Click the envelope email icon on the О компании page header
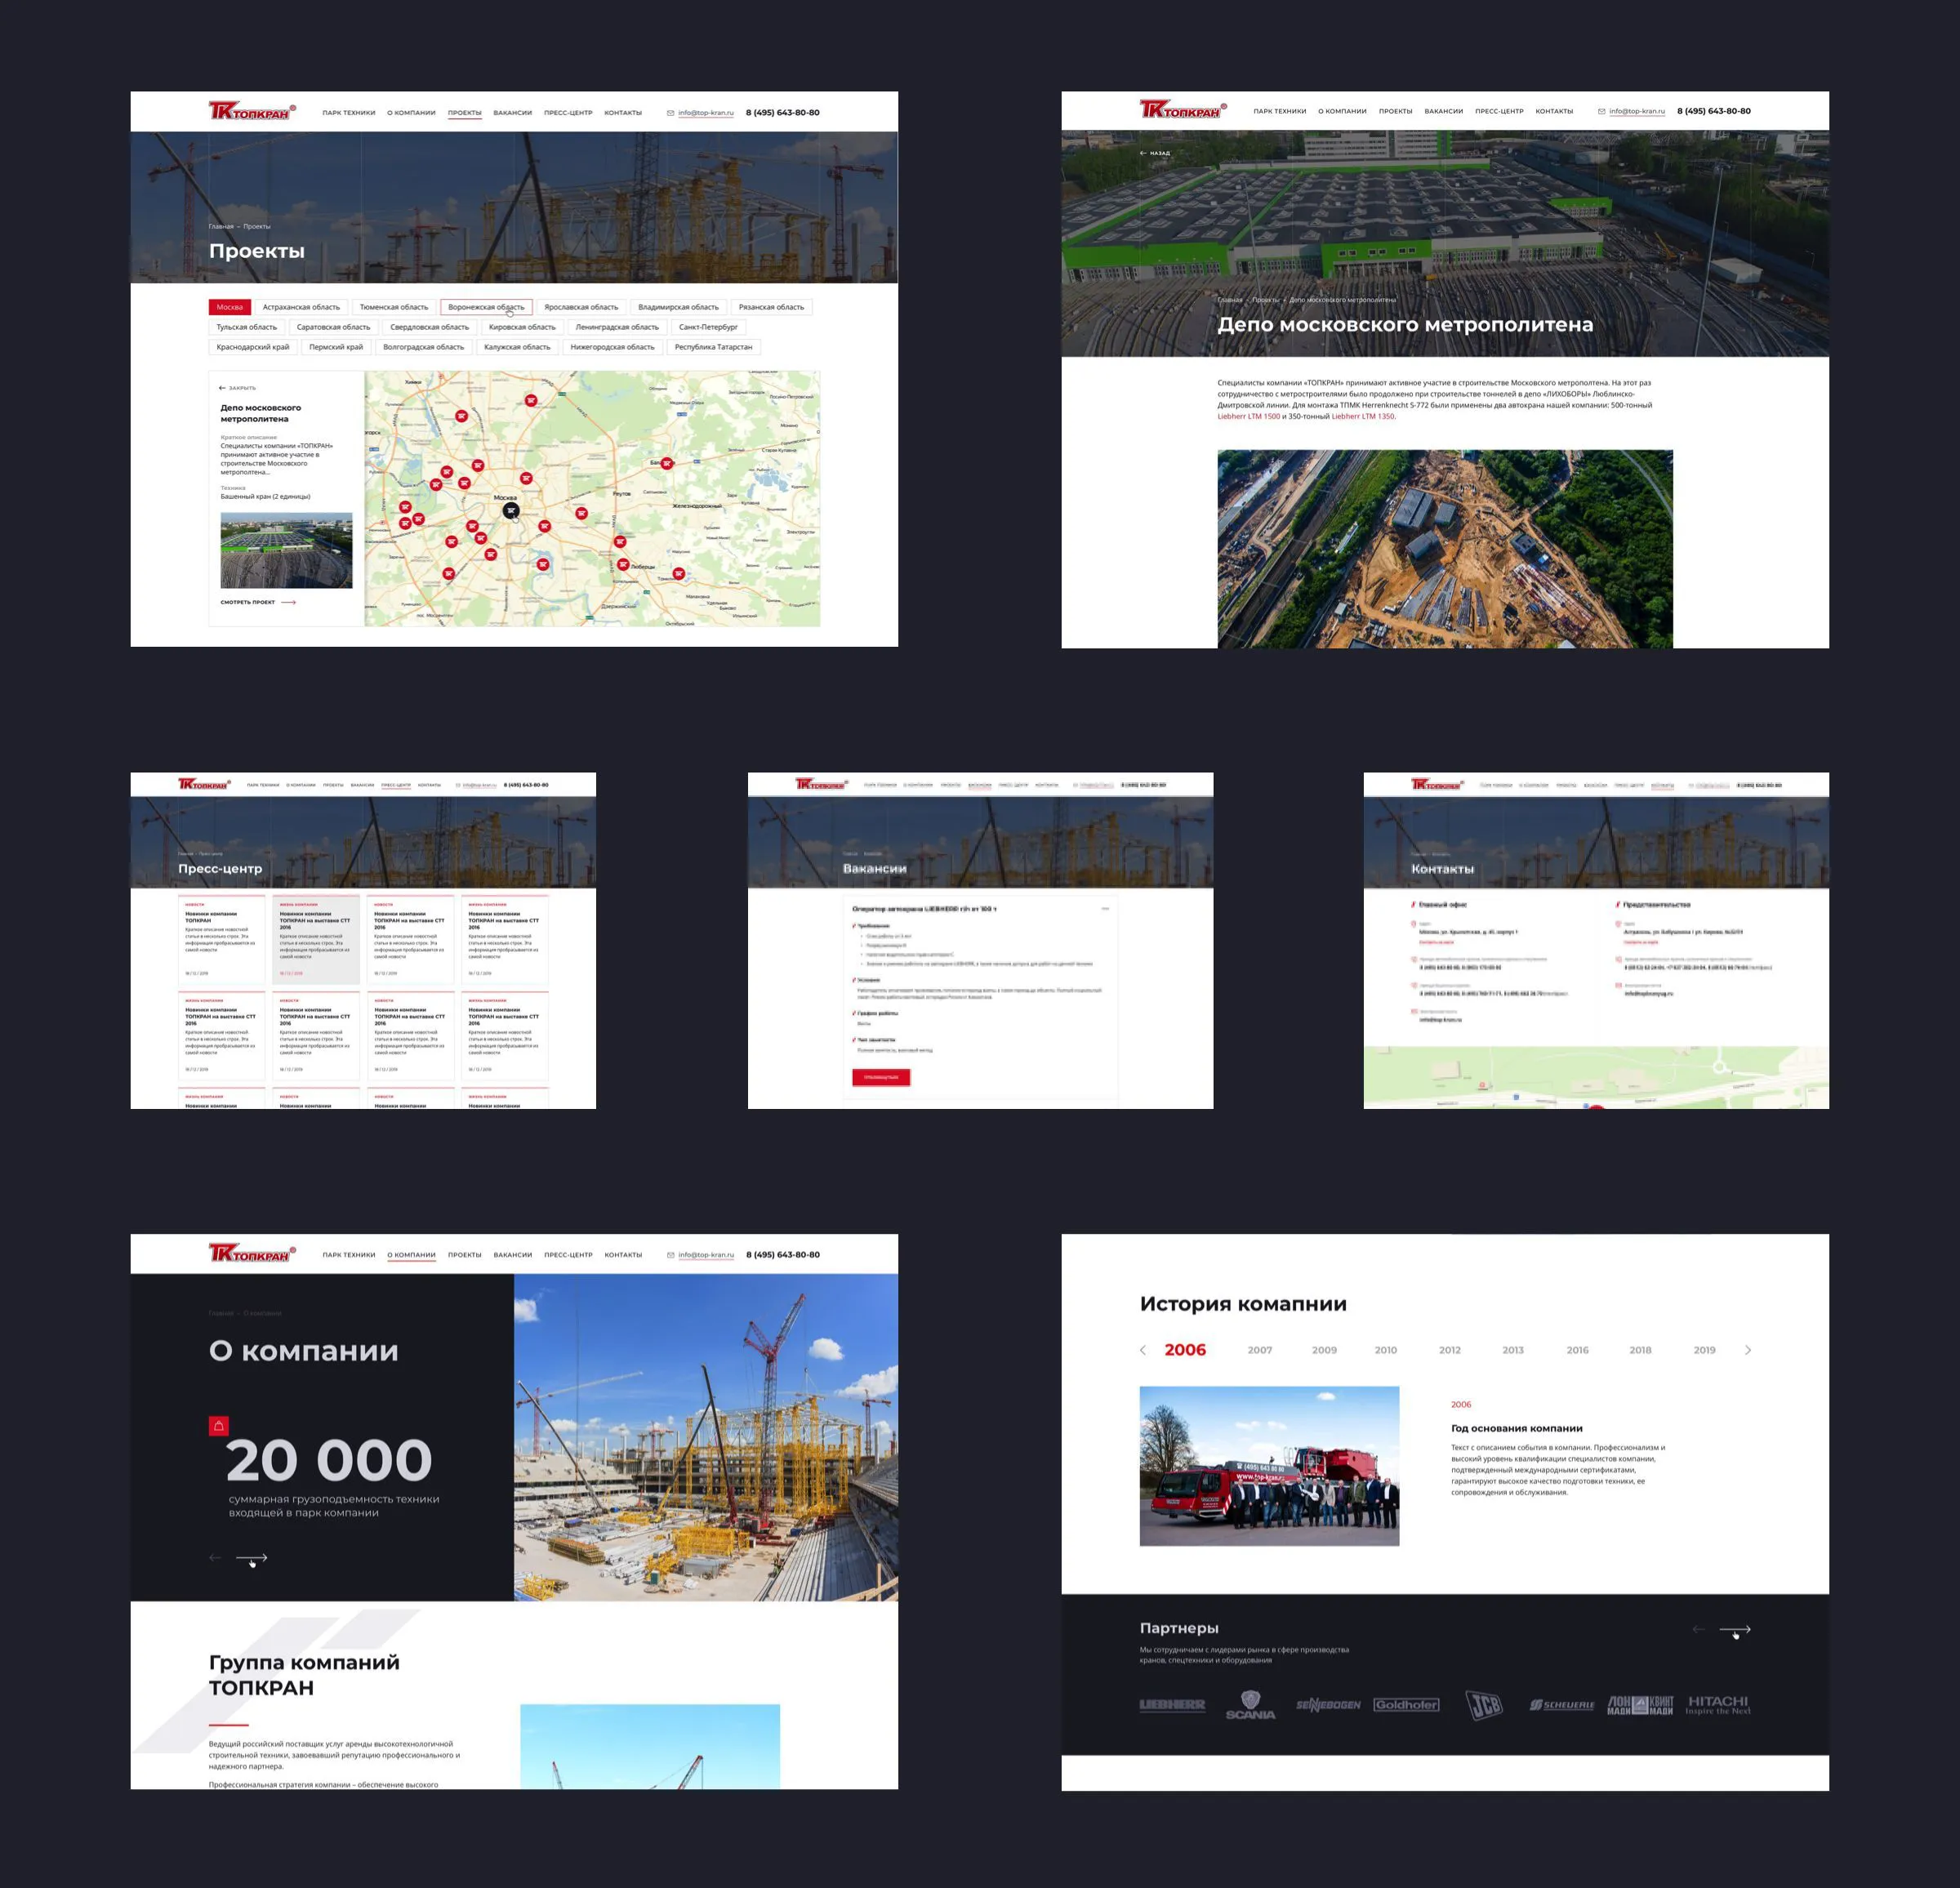 coord(670,1255)
